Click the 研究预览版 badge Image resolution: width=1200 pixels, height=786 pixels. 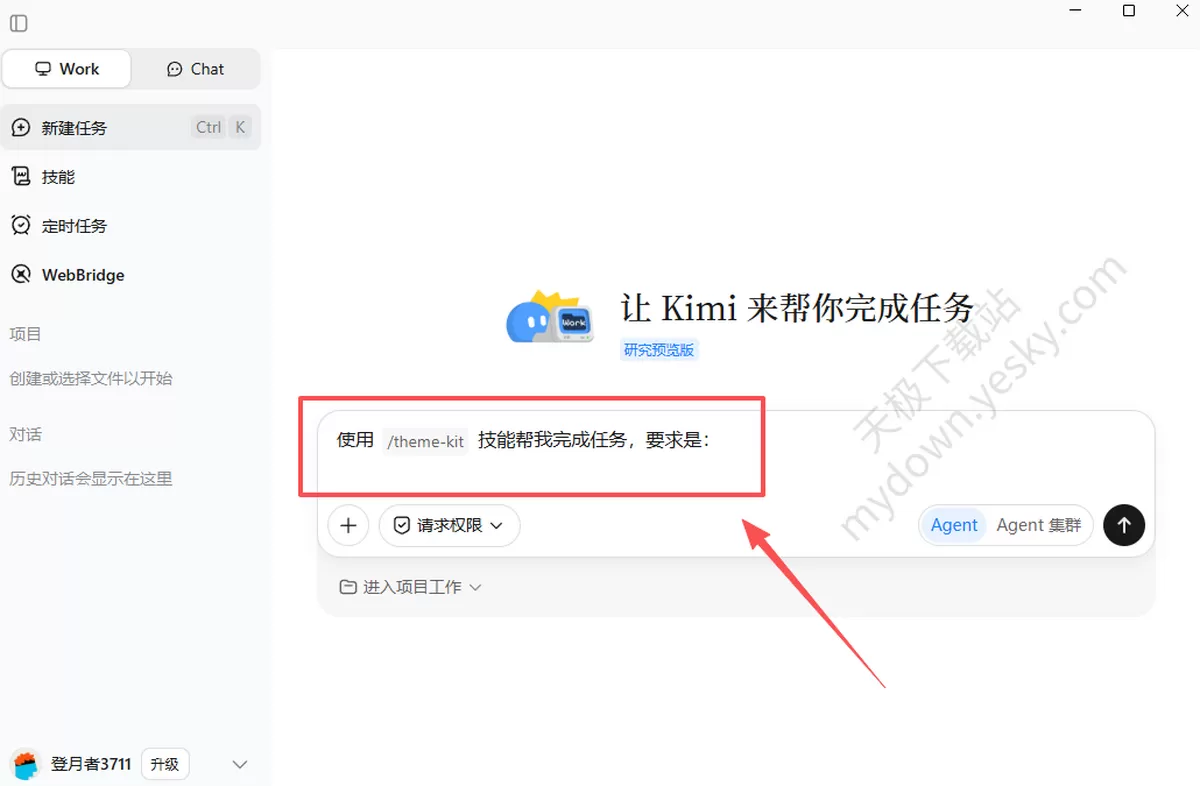pyautogui.click(x=659, y=350)
